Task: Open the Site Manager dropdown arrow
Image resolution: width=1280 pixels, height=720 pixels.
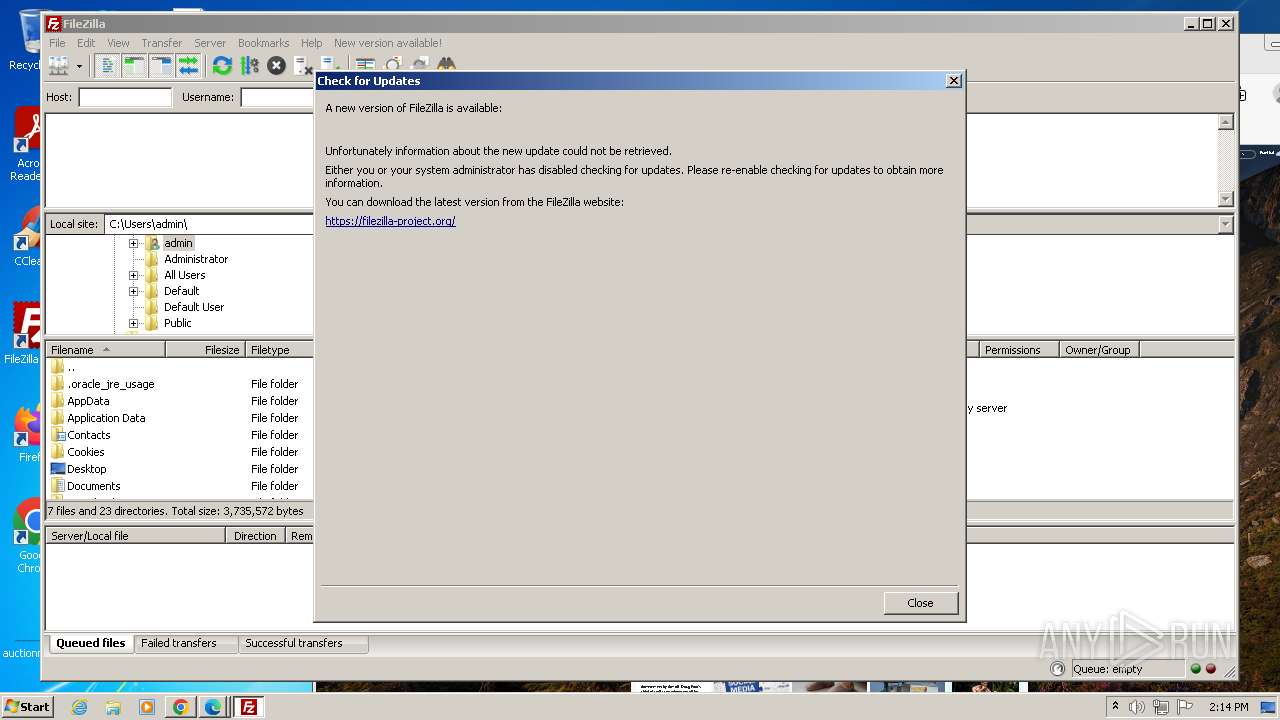Action: point(79,66)
